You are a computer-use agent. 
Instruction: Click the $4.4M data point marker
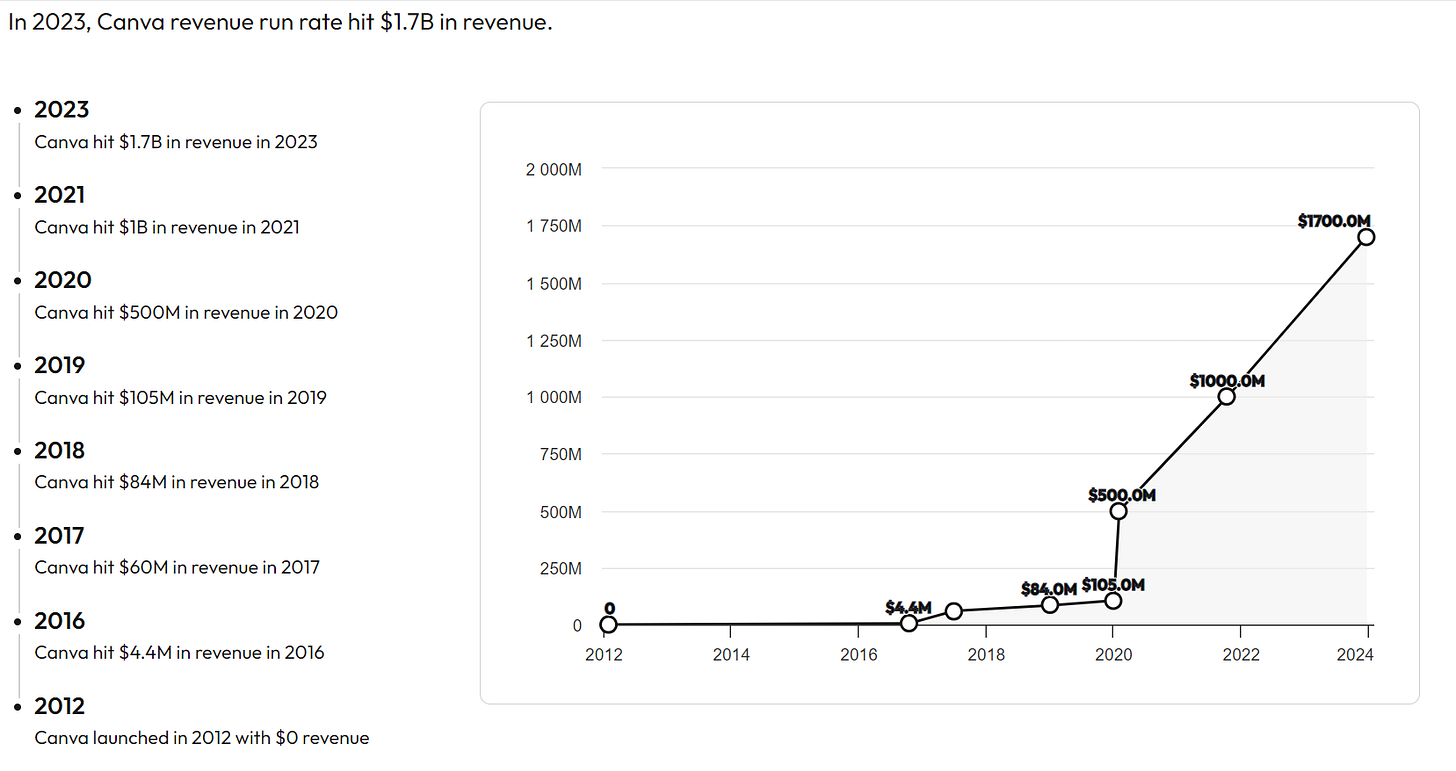908,622
